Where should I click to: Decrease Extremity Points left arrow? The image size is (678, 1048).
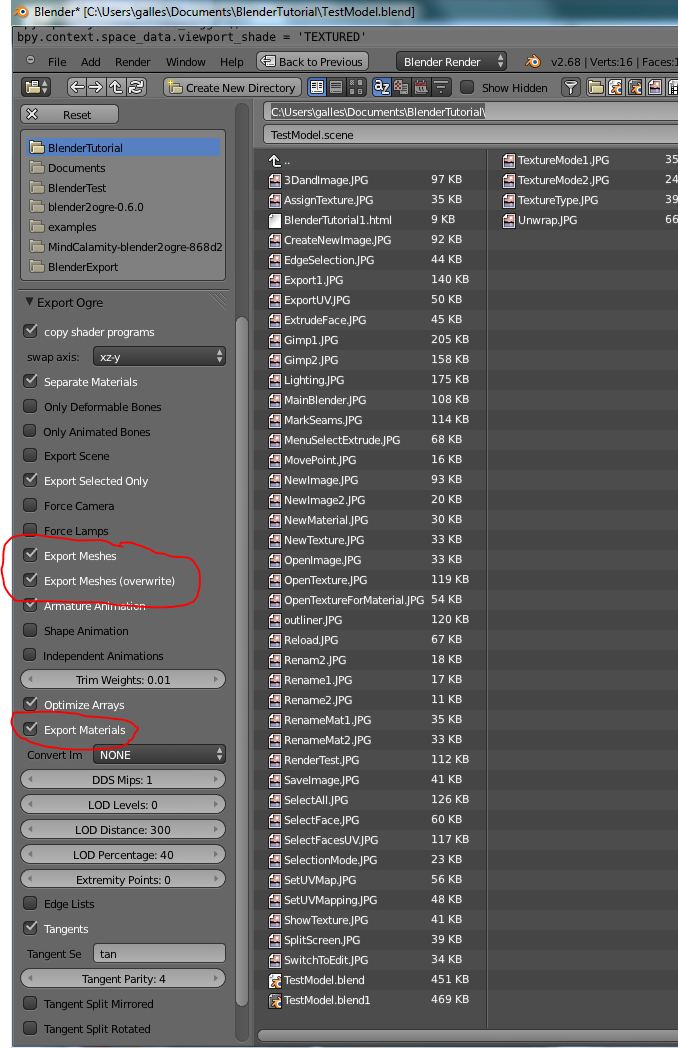coord(30,880)
